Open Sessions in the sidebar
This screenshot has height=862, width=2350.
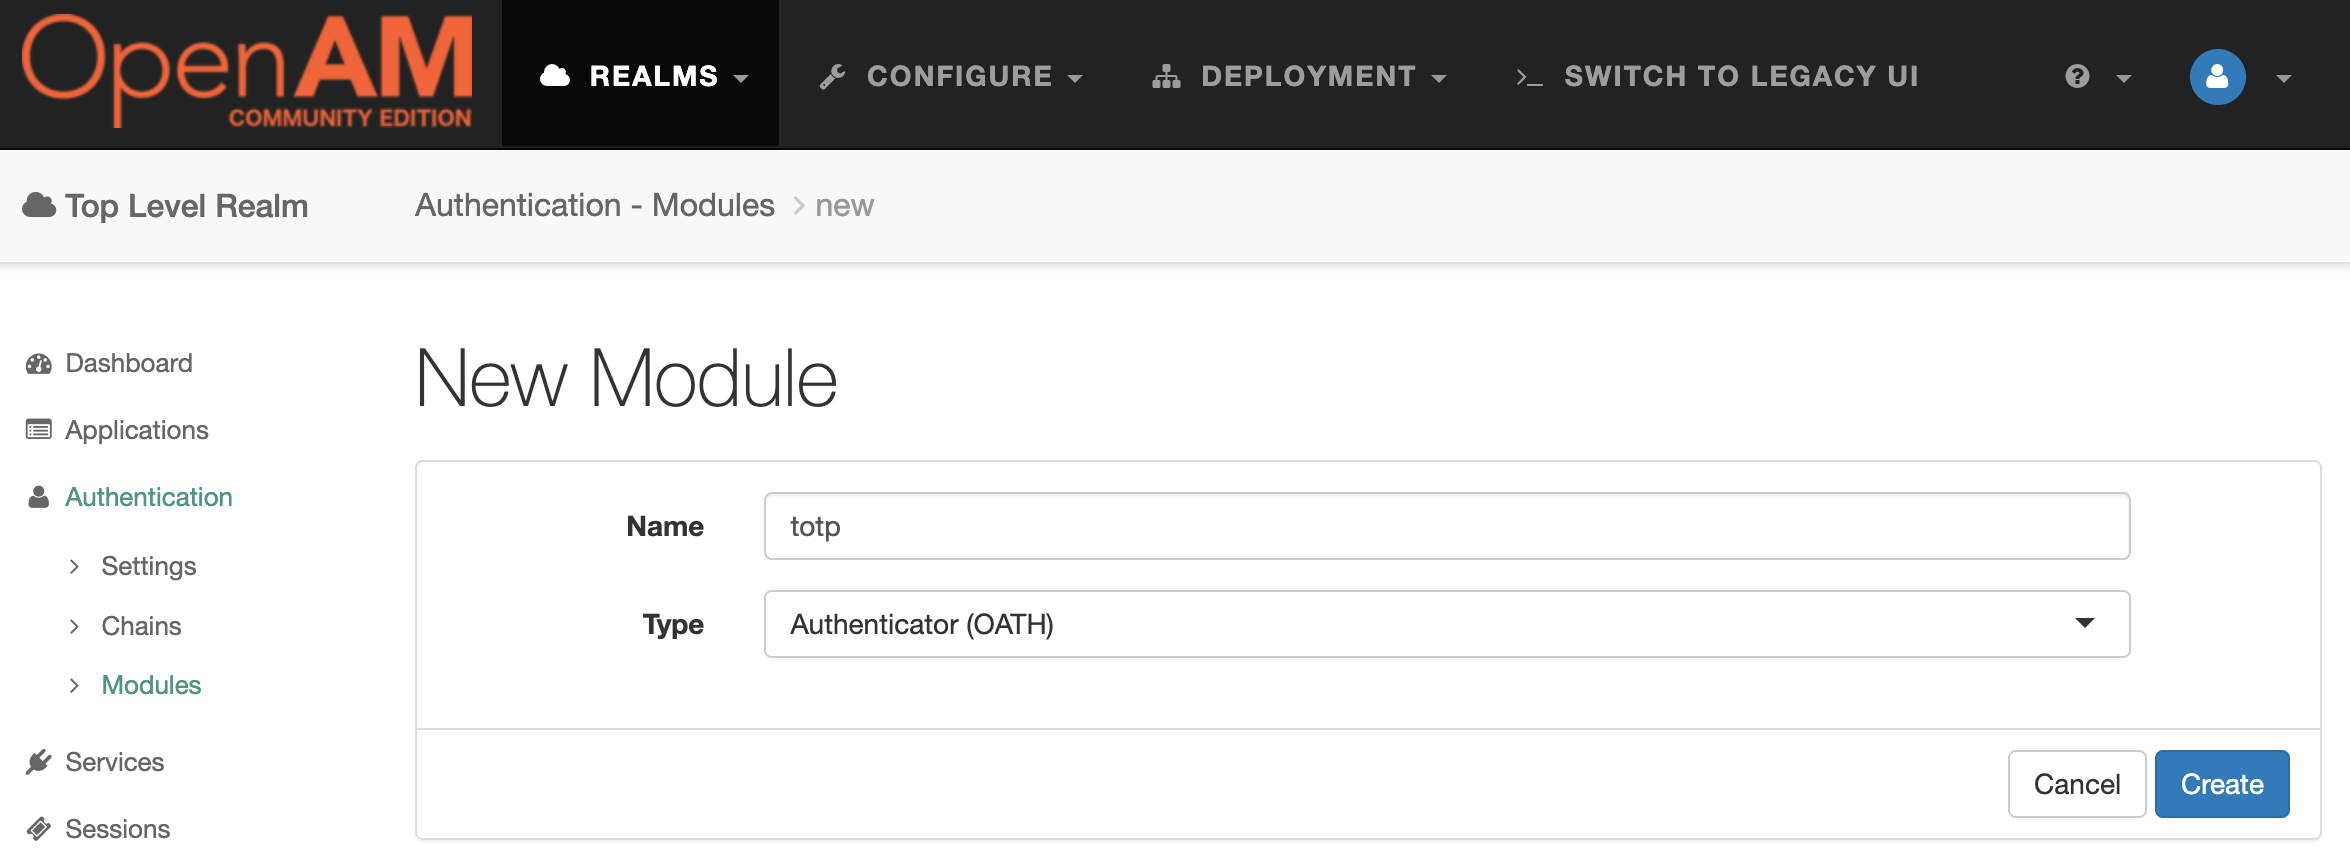click(x=118, y=829)
